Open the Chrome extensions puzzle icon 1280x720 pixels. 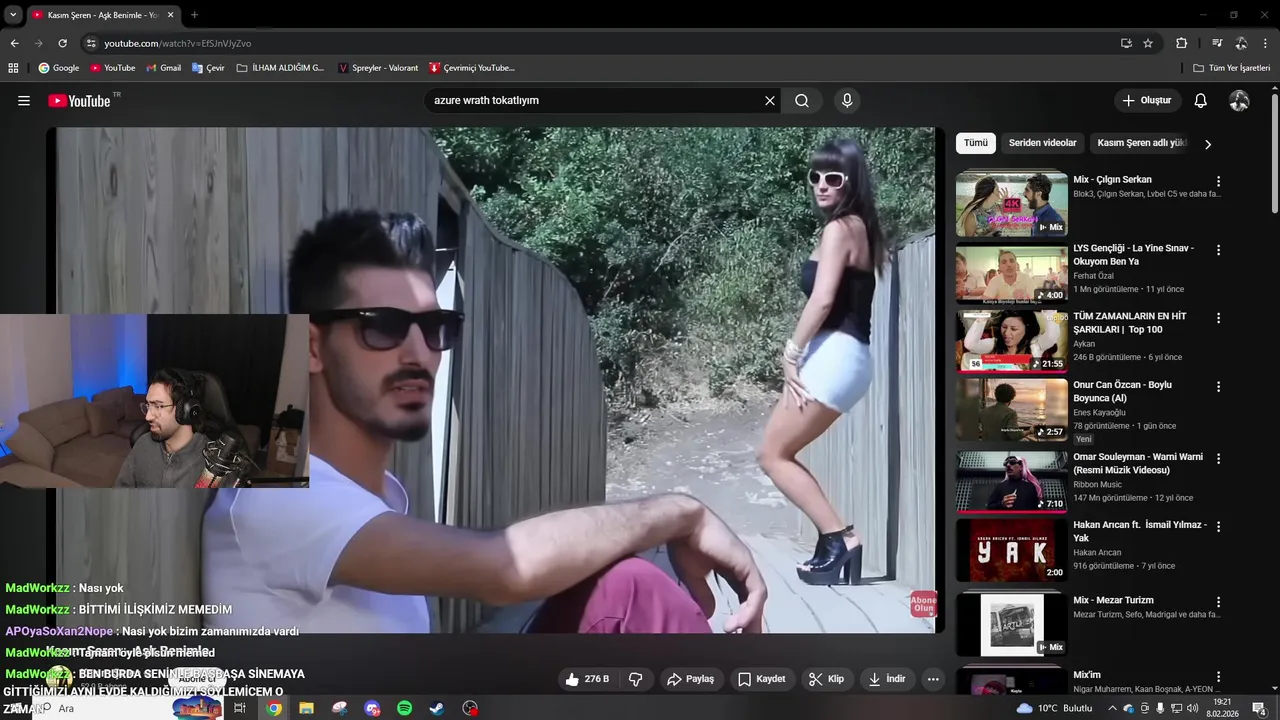coord(1181,43)
